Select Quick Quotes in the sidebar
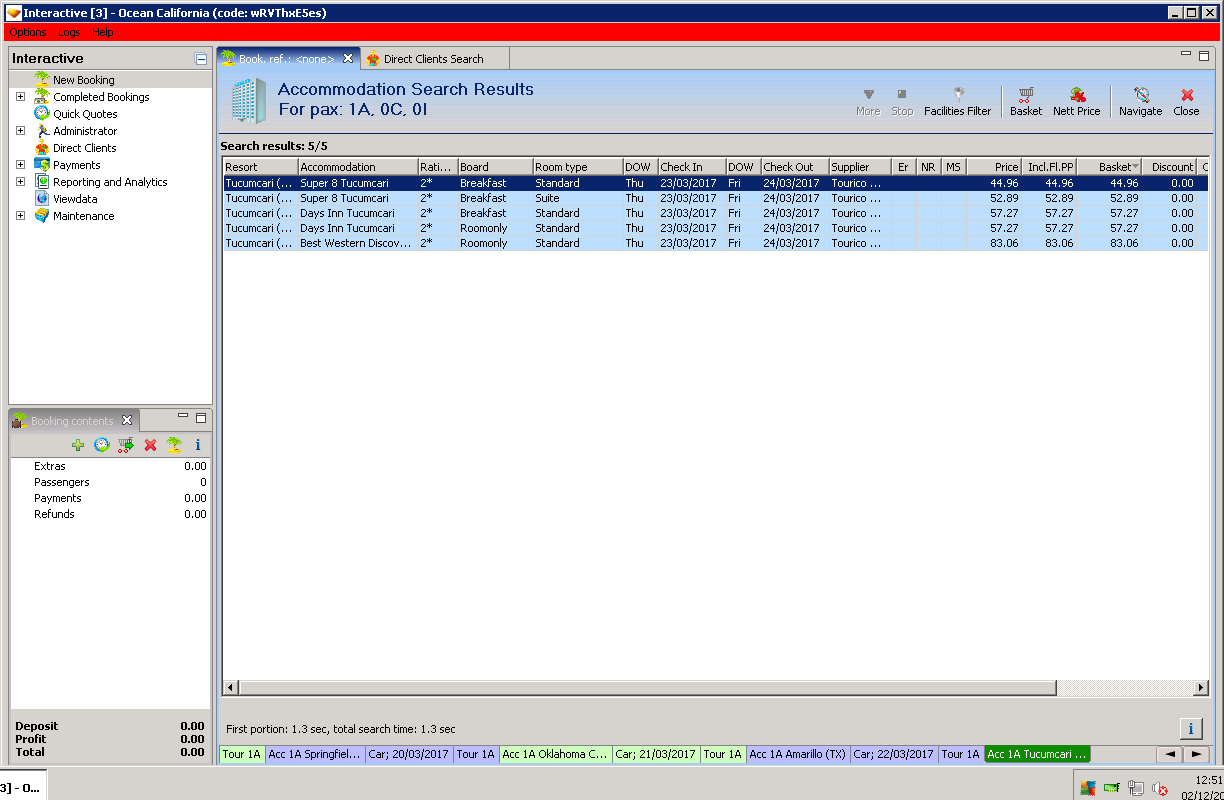This screenshot has height=800, width=1224. (x=85, y=114)
